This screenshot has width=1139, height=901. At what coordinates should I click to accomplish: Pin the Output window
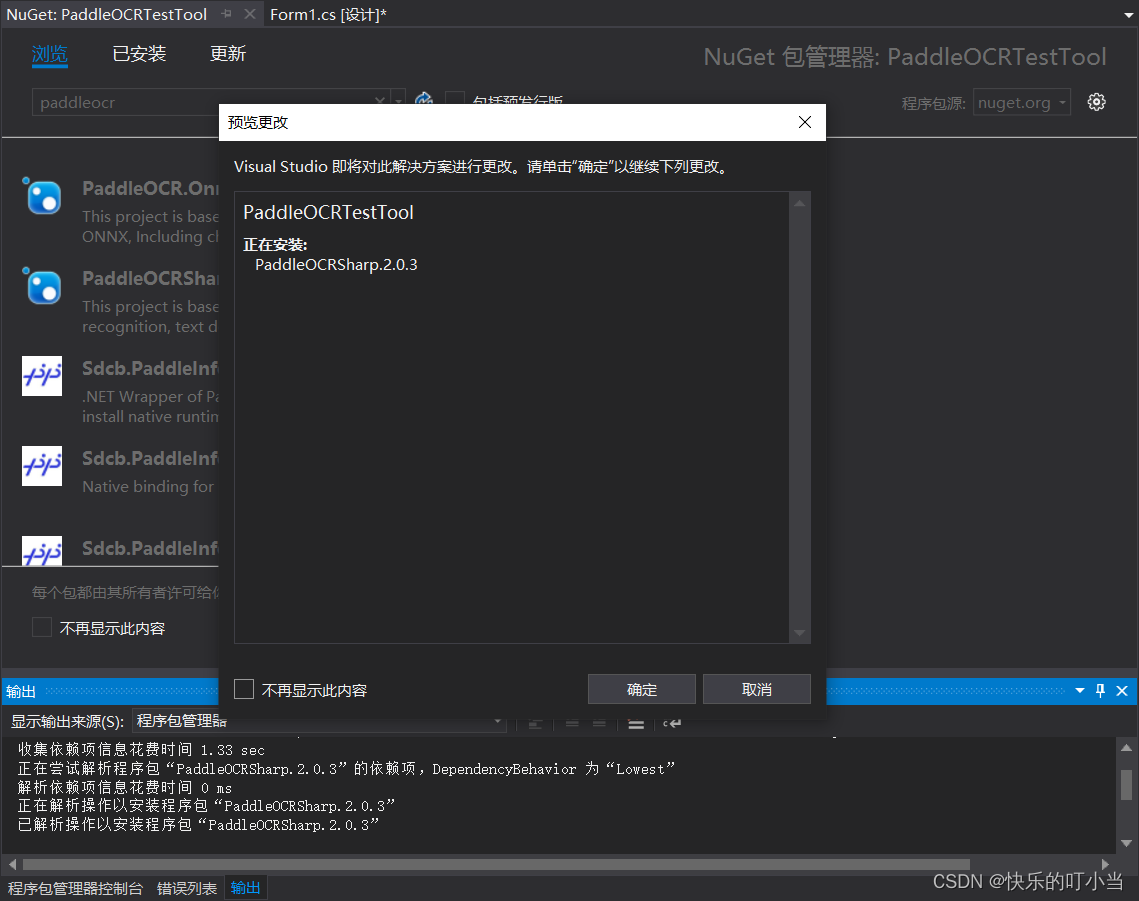[1100, 690]
